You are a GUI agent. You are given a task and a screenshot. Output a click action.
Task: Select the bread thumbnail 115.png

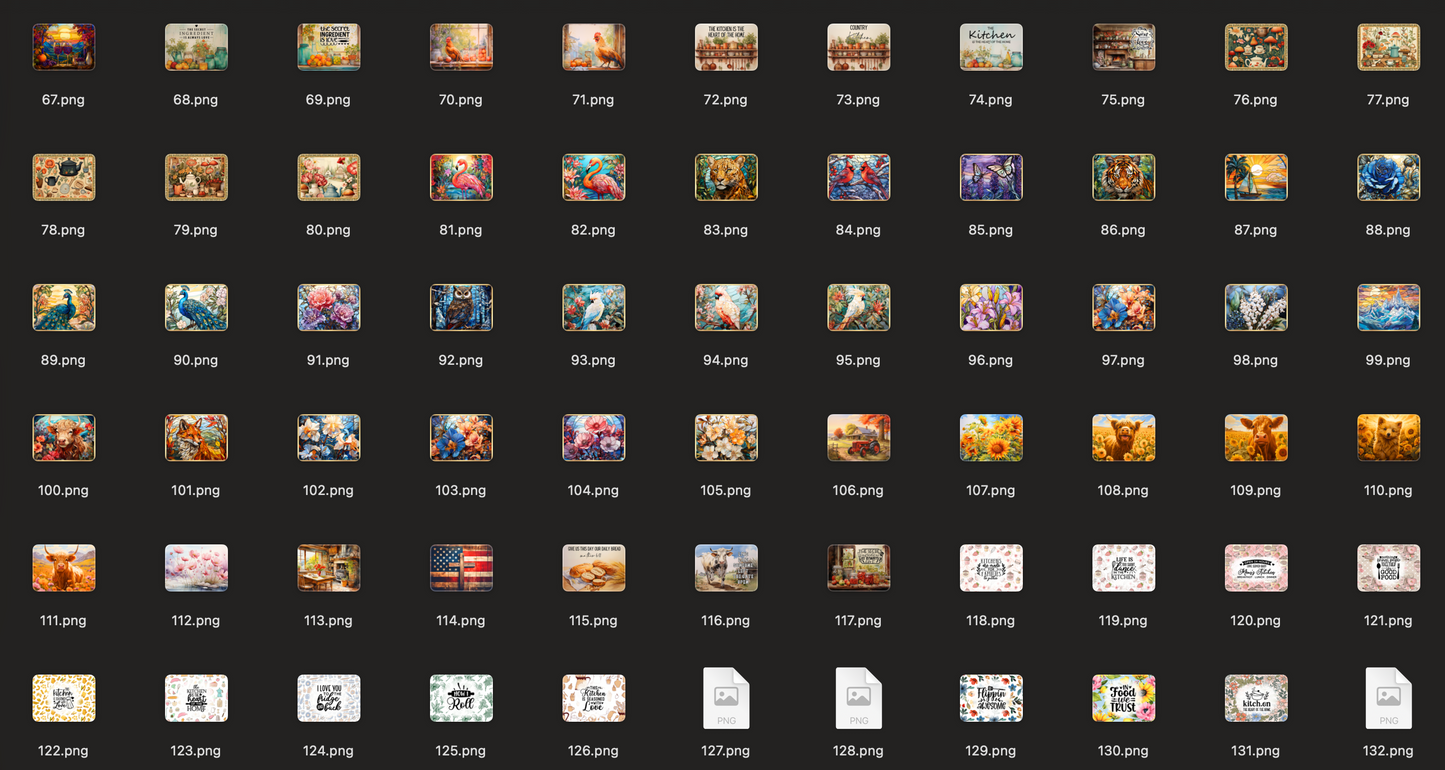(x=593, y=567)
